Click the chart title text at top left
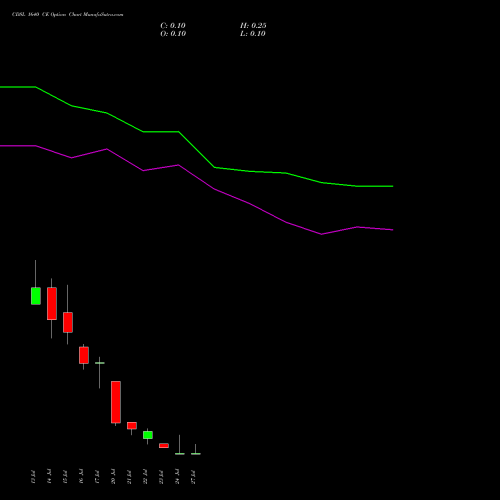 tap(68, 15)
